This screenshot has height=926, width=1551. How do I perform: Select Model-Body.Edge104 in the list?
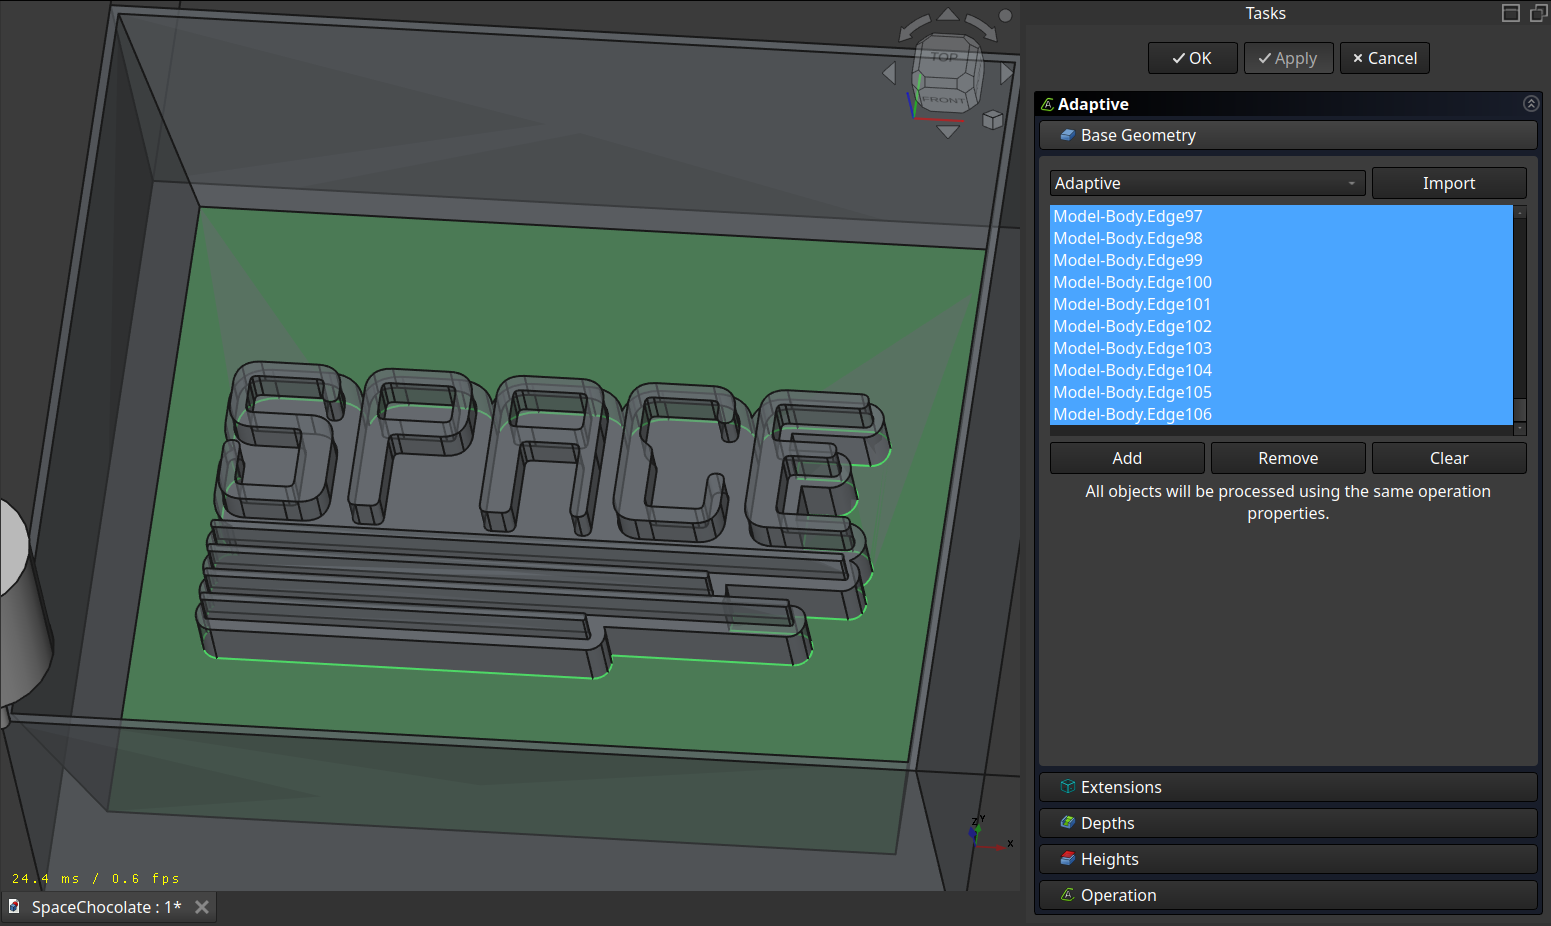pyautogui.click(x=1281, y=370)
